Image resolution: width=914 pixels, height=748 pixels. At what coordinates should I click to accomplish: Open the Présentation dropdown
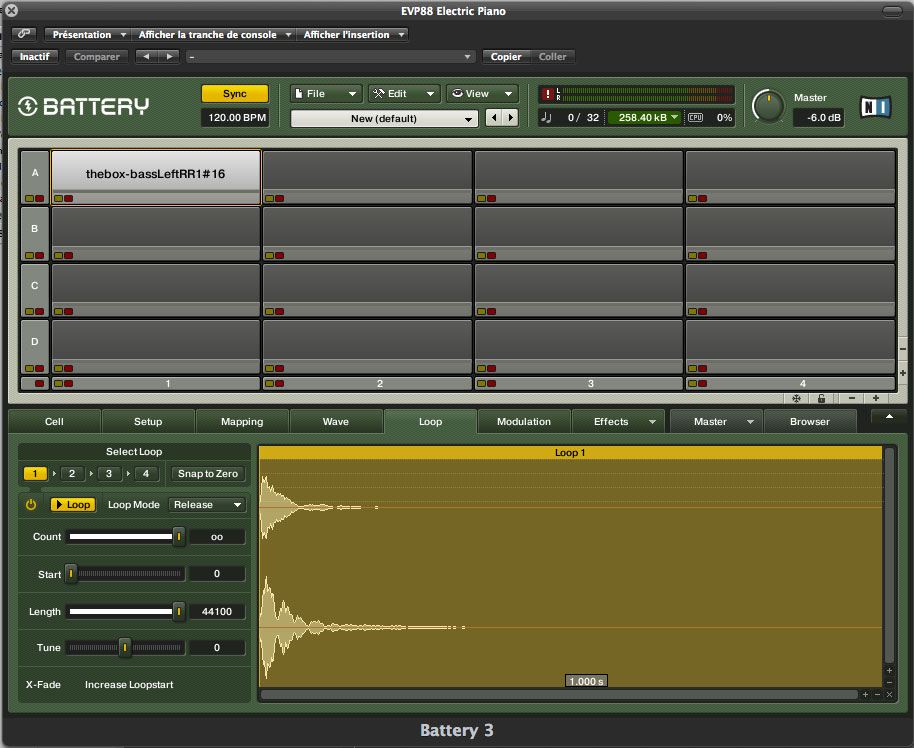88,34
